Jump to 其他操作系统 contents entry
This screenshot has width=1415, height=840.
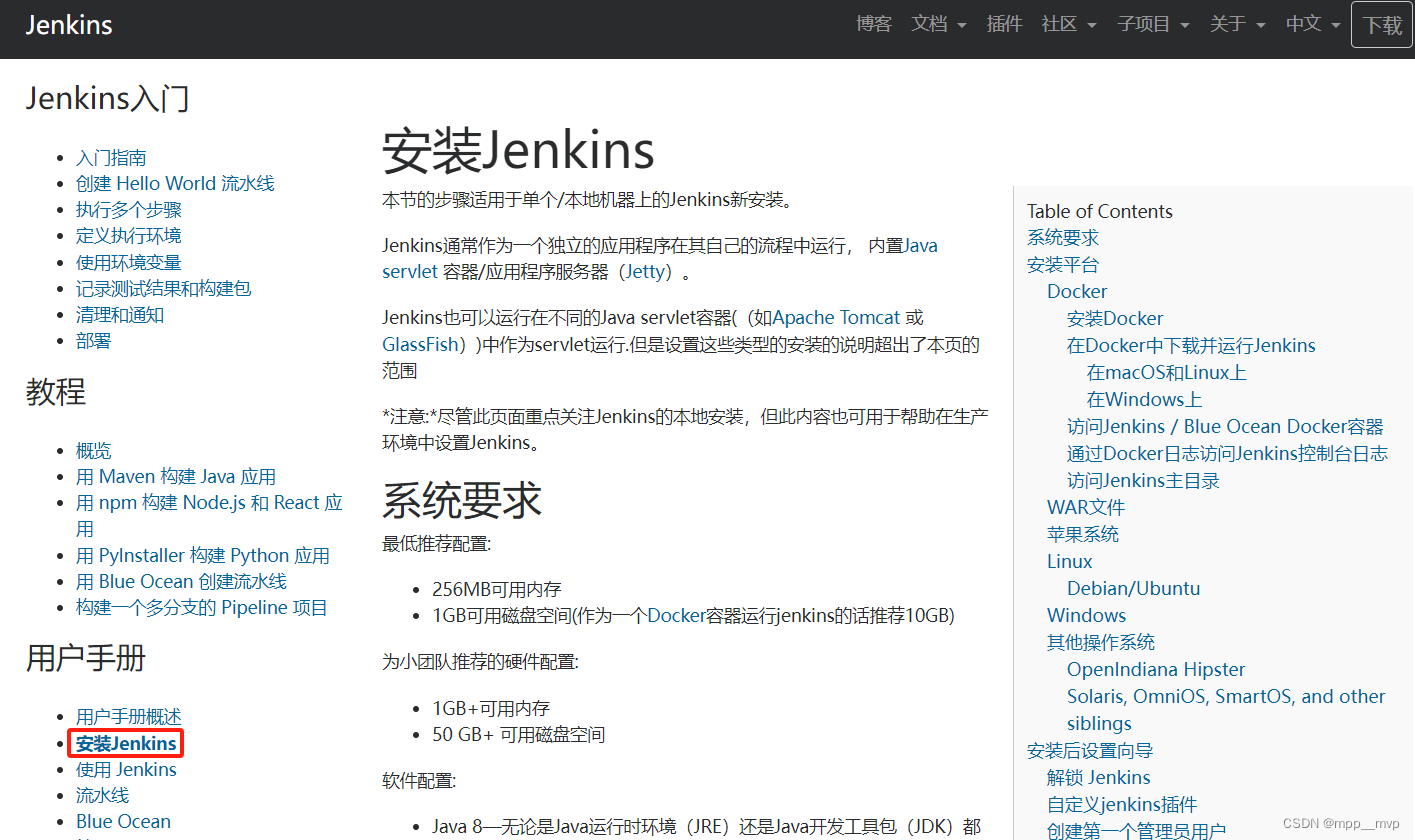click(x=1101, y=642)
